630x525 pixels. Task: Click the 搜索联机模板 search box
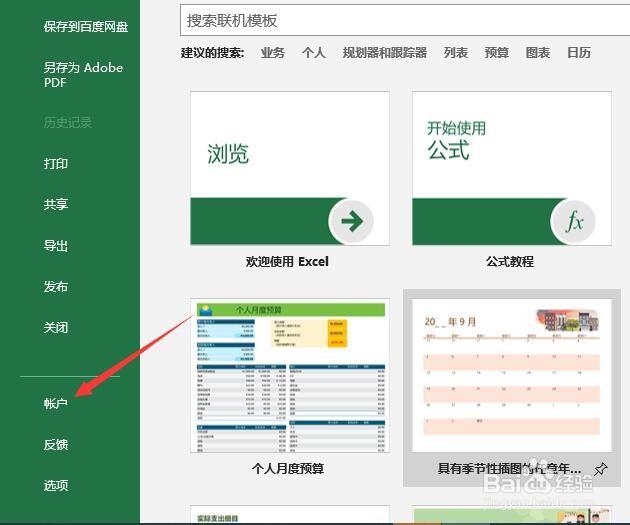(x=405, y=20)
